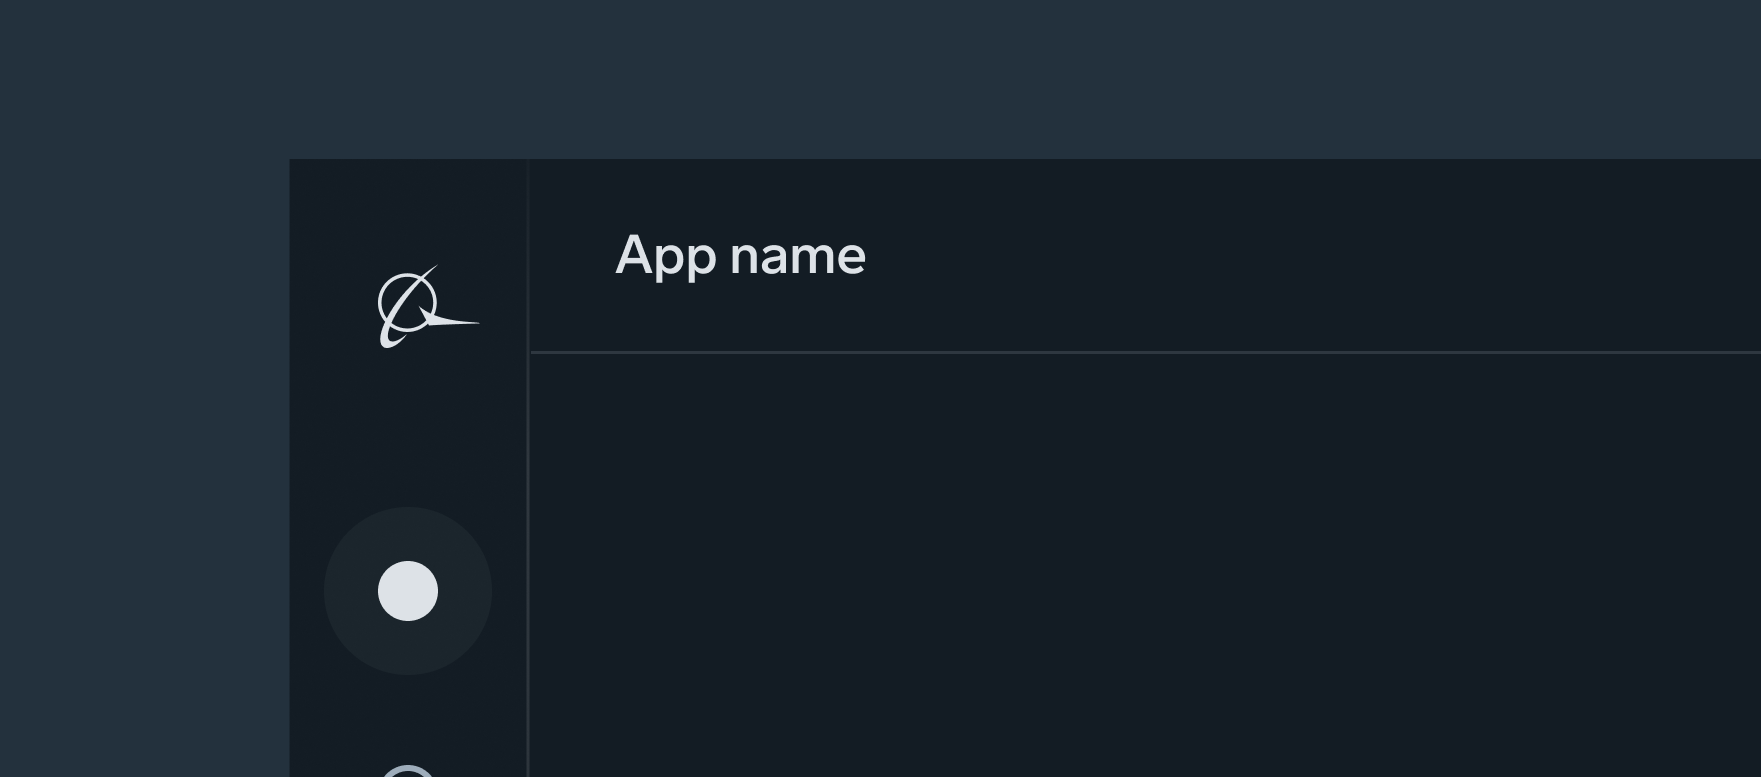Click the word "App" in the header
Image resolution: width=1761 pixels, height=777 pixels.
[665, 256]
